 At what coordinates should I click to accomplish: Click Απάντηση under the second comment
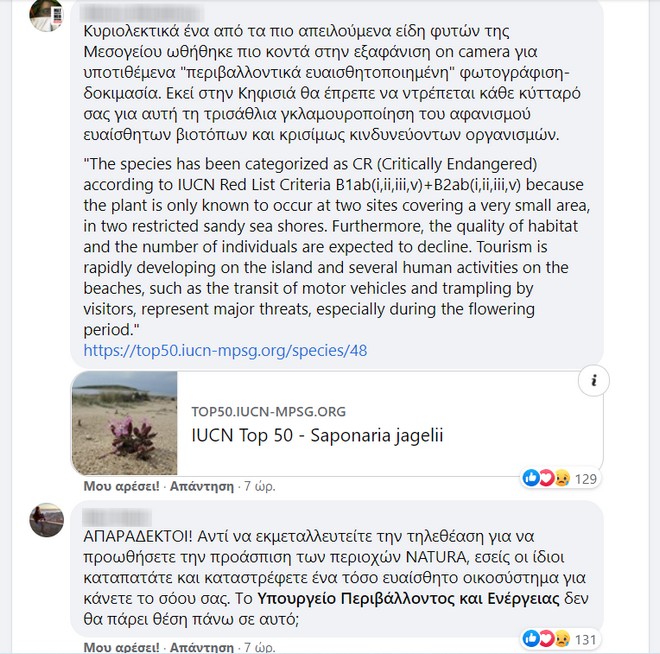(202, 647)
